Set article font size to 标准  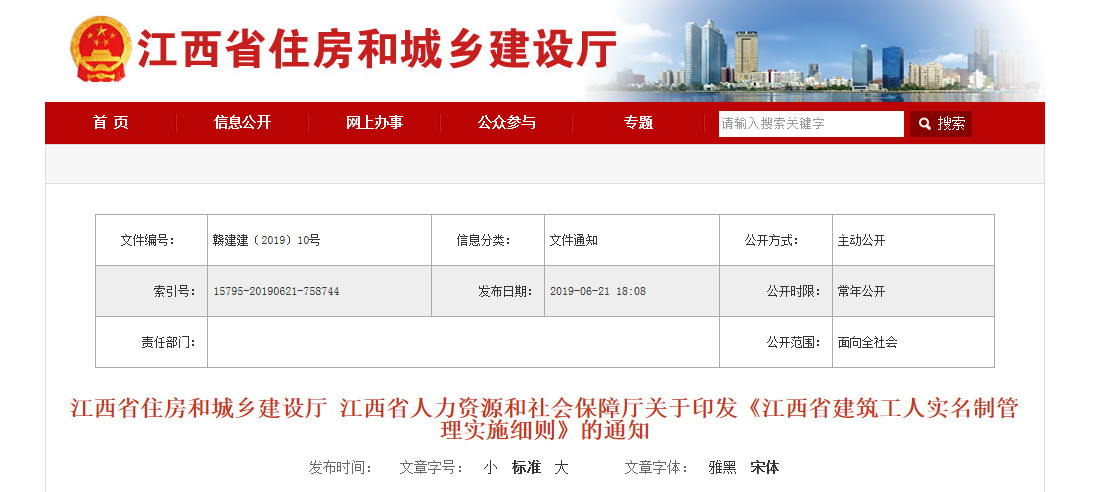(526, 467)
